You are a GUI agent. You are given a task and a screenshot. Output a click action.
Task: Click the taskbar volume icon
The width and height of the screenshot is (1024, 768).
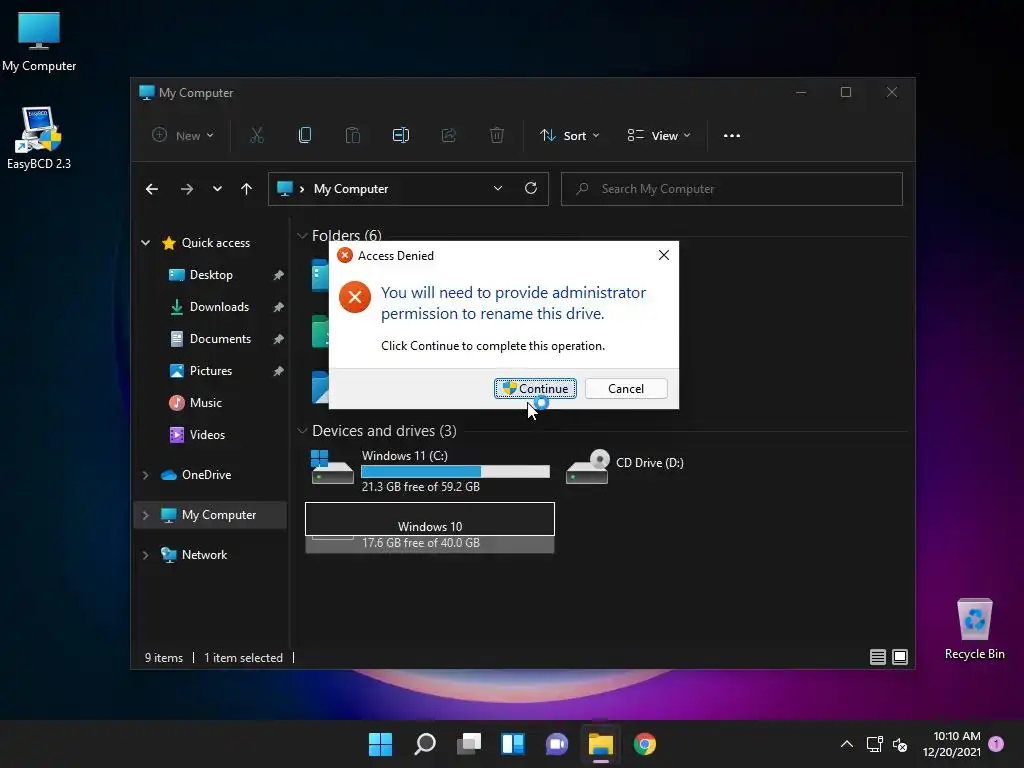[900, 744]
